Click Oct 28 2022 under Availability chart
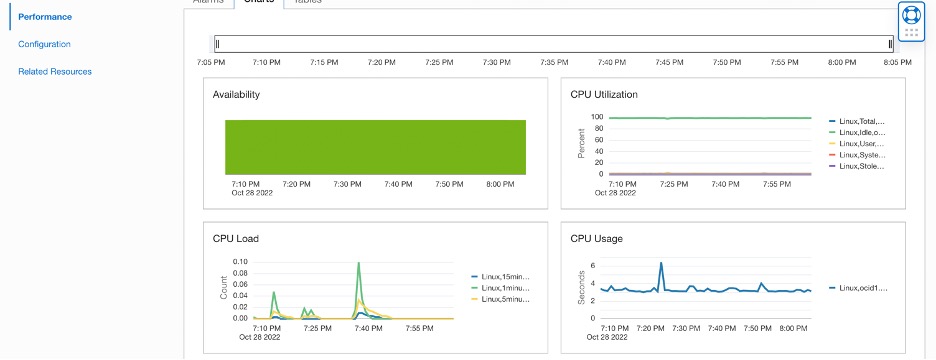 [x=252, y=193]
